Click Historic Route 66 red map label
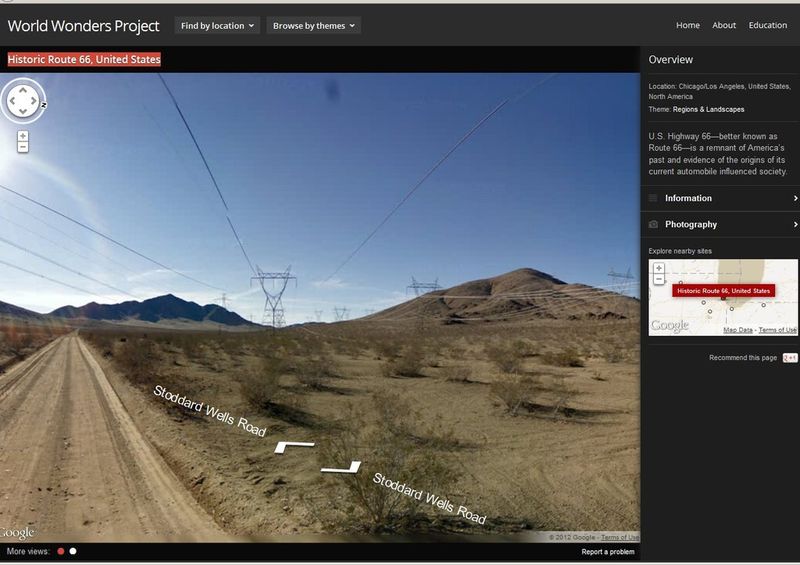 click(723, 291)
